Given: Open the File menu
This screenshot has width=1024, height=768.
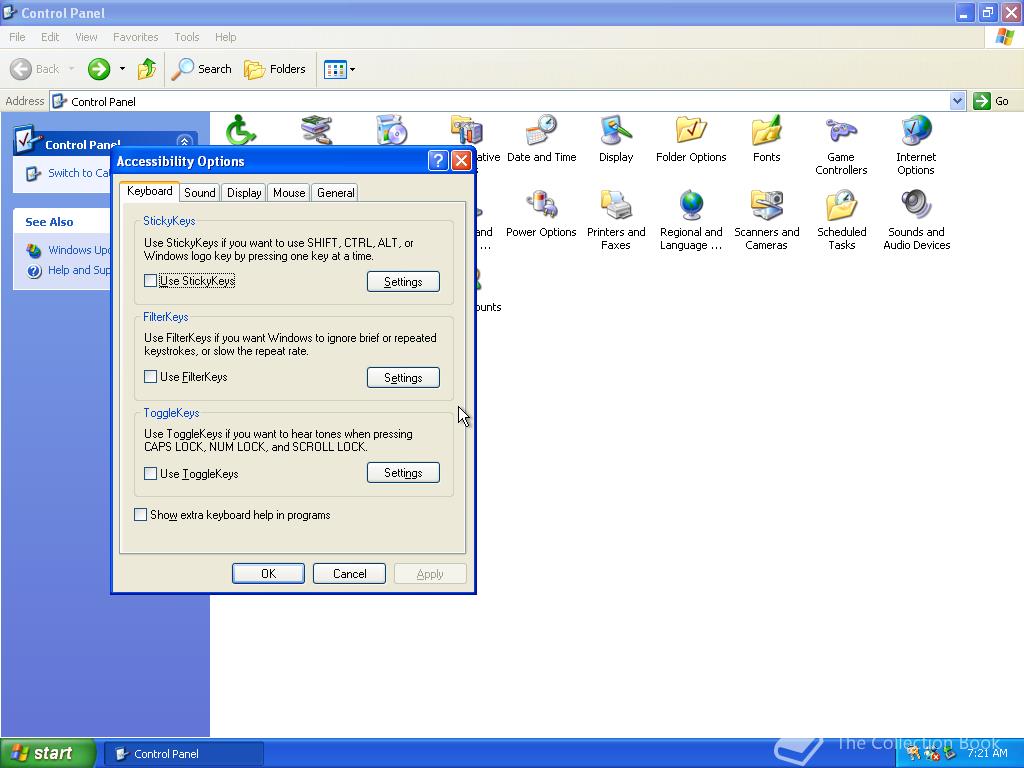Looking at the screenshot, I should click(17, 37).
